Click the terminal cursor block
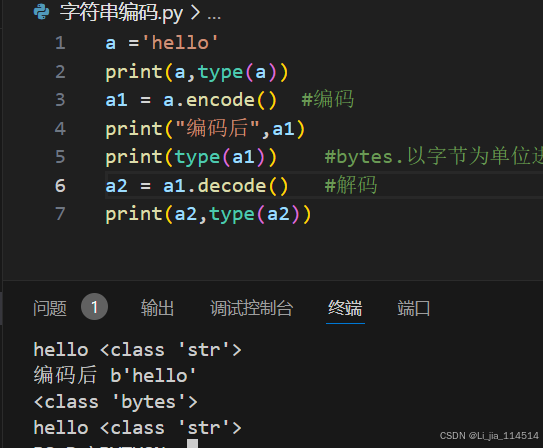Image resolution: width=543 pixels, height=448 pixels. (x=193, y=443)
